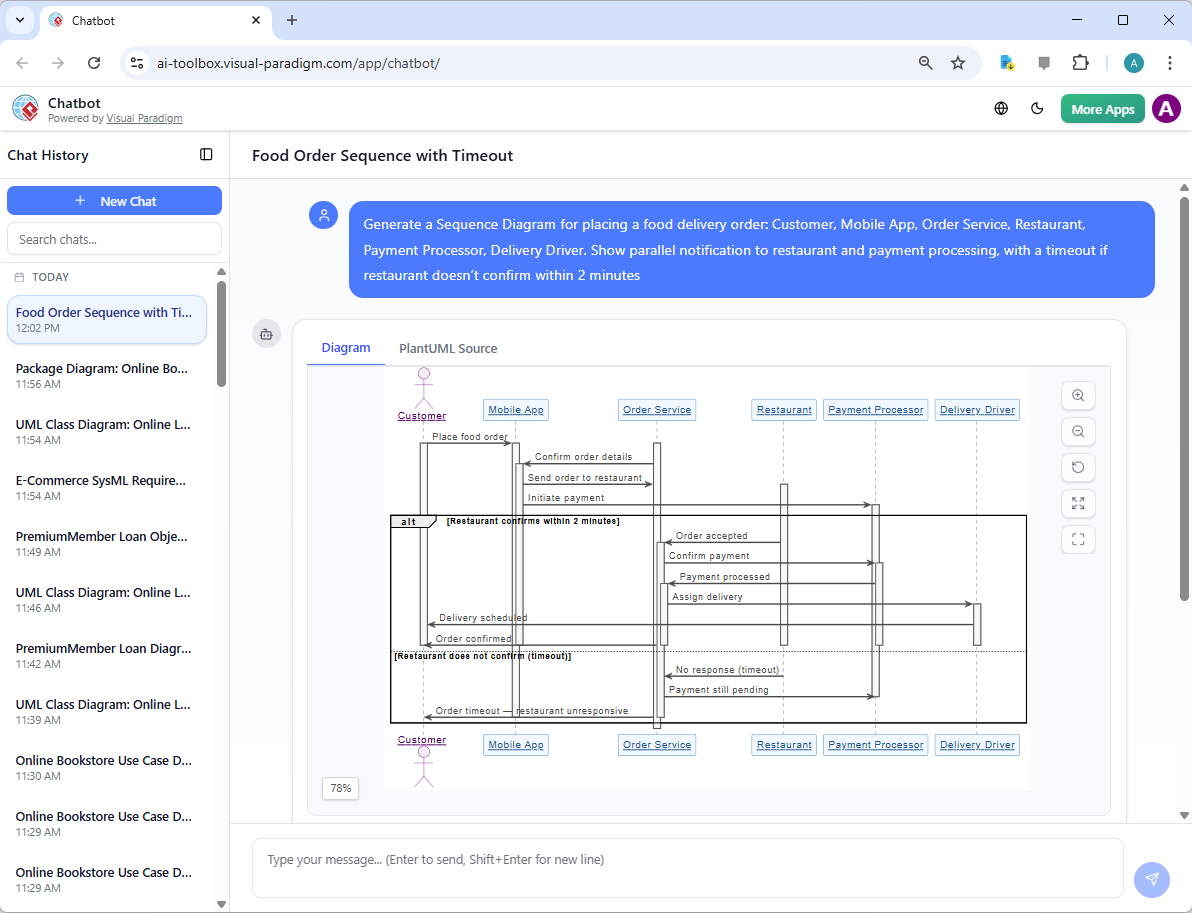Viewport: 1192px width, 913px height.
Task: Expand the browser tab search dropdown
Action: pos(19,20)
